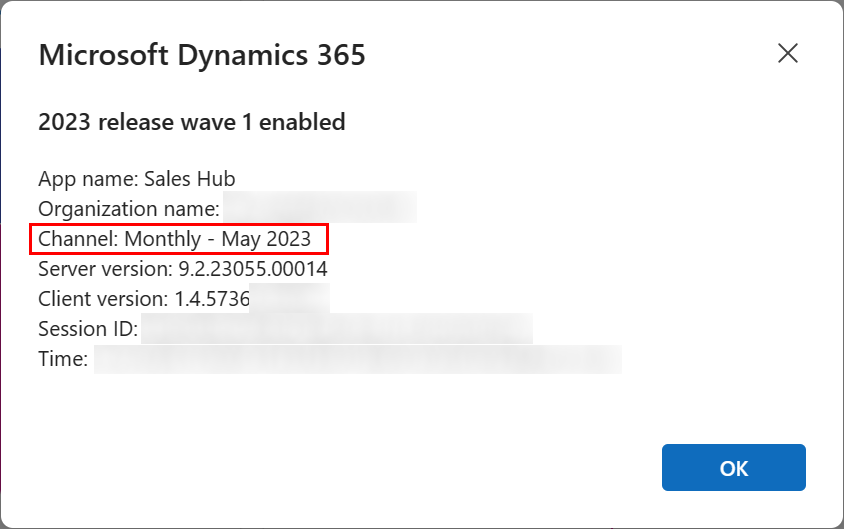Click the Time label
844x529 pixels.
63,359
